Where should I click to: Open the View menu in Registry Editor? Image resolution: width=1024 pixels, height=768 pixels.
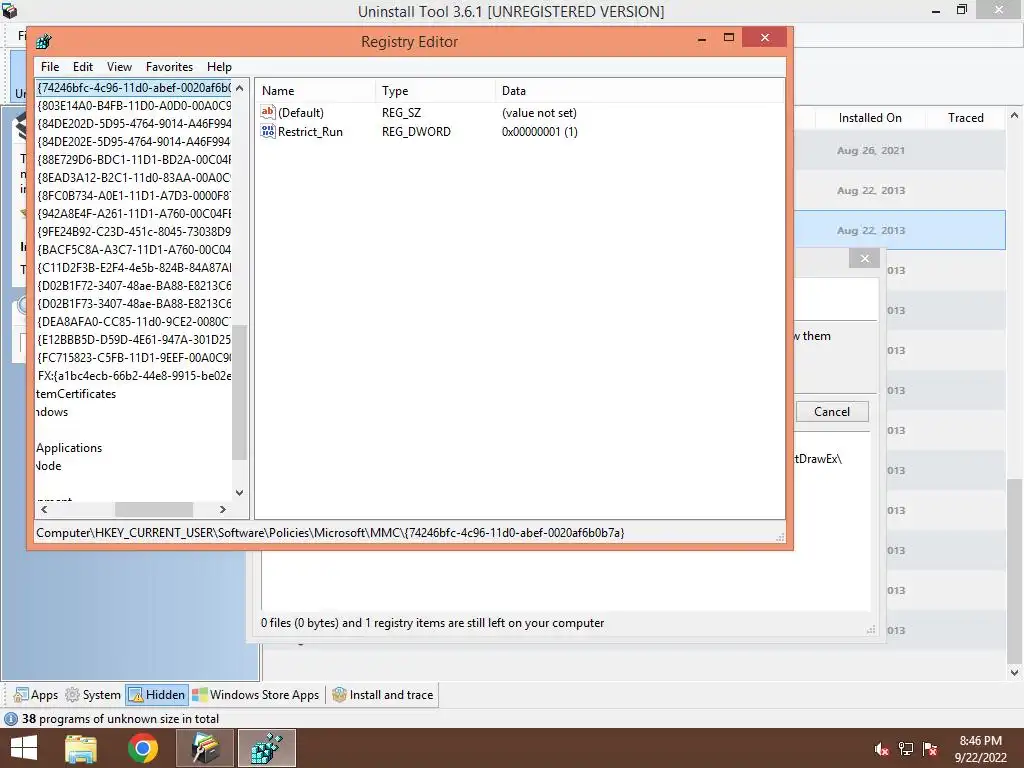(120, 67)
